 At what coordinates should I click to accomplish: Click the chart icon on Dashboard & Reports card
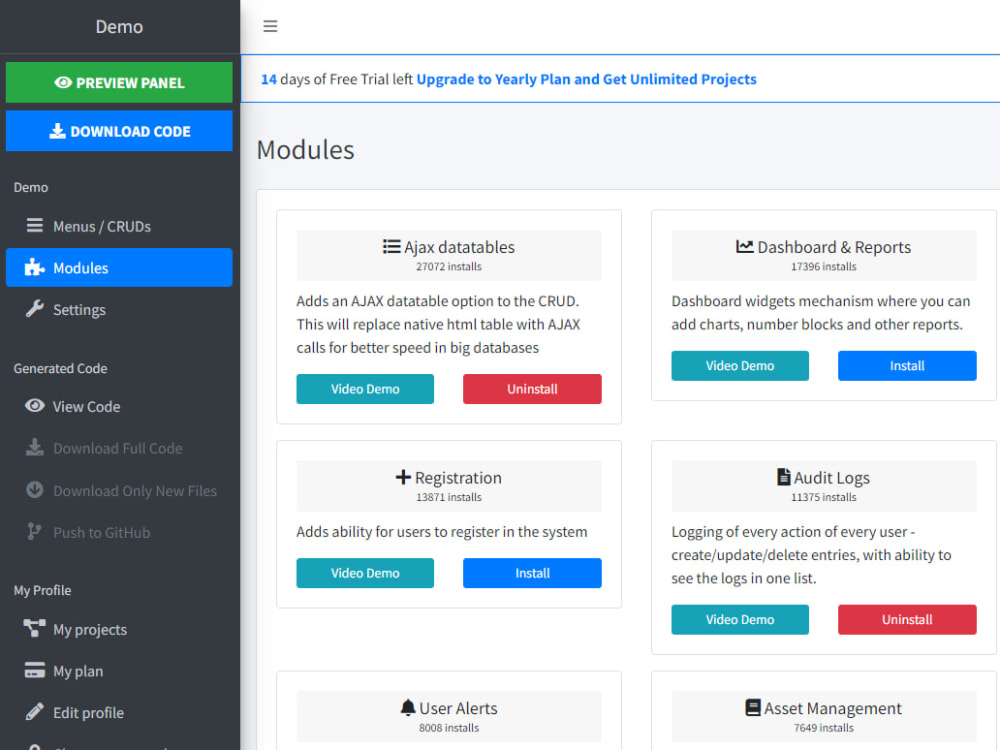744,246
